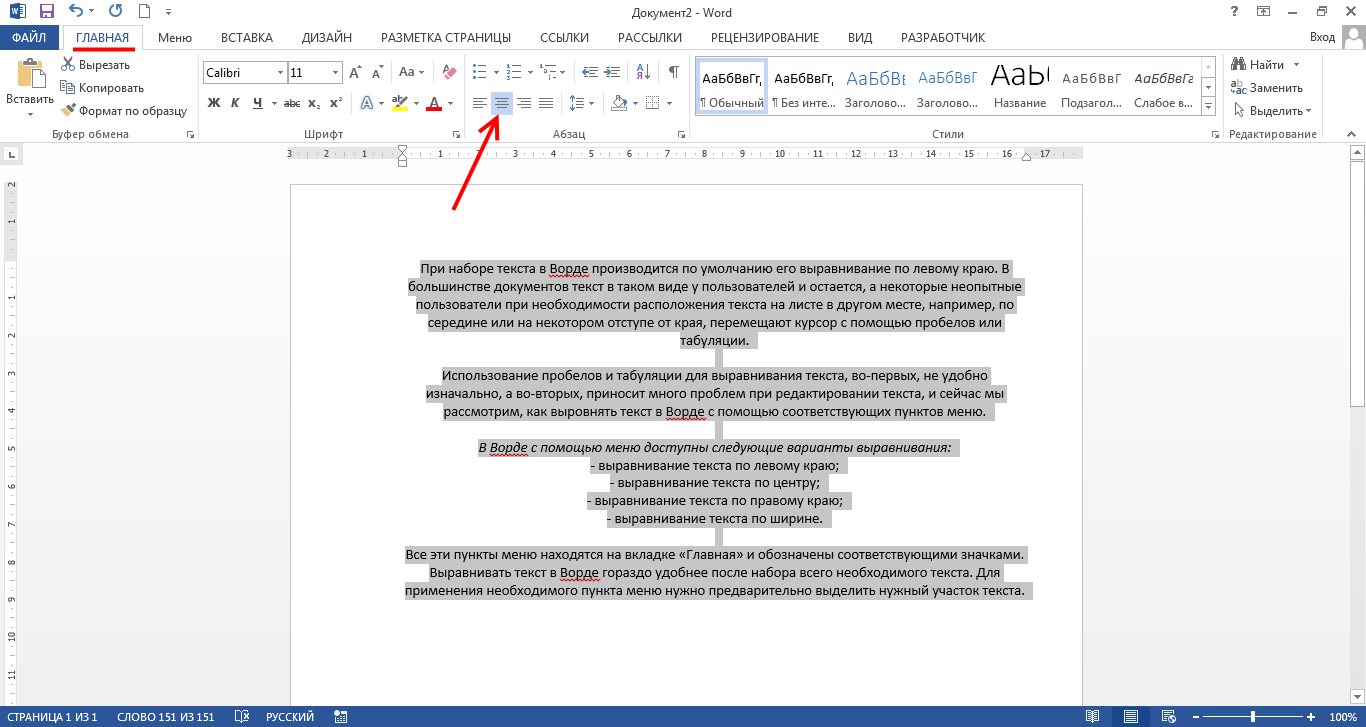Viewport: 1366px width, 727px height.
Task: Toggle superscript x² formatting
Action: pyautogui.click(x=336, y=103)
